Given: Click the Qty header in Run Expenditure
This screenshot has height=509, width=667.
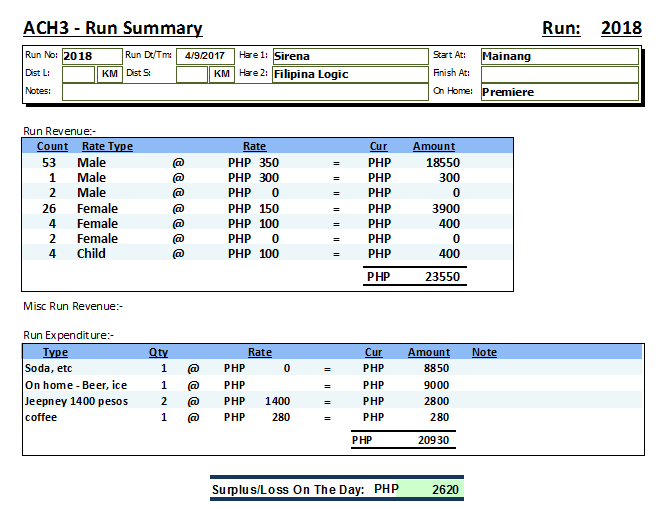Looking at the screenshot, I should click(159, 352).
